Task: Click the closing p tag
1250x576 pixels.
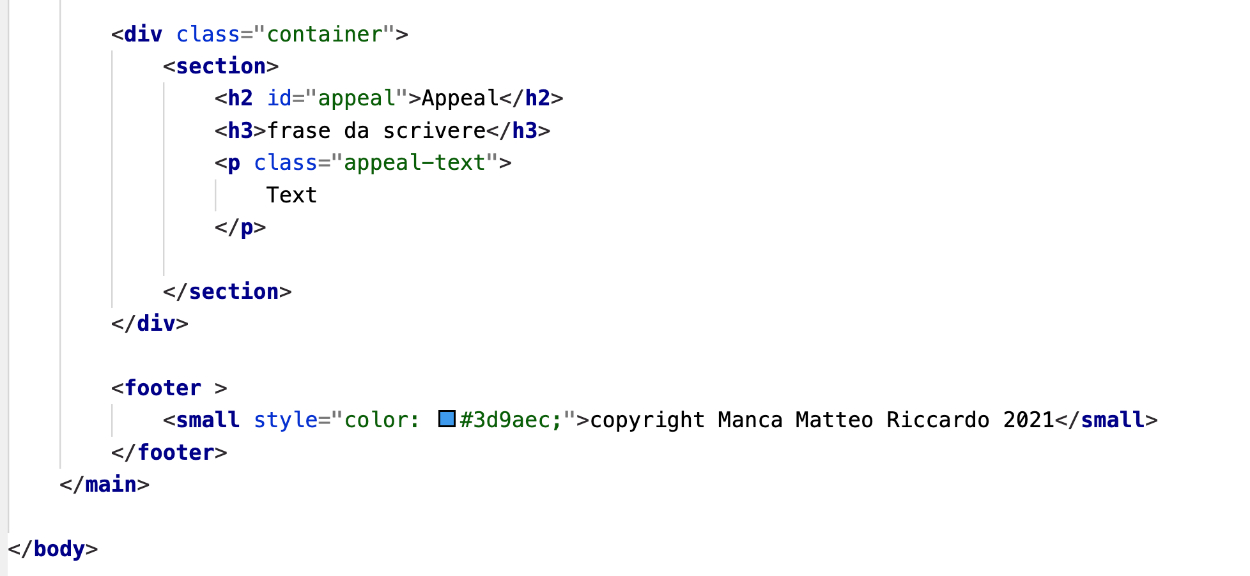Action: (240, 227)
